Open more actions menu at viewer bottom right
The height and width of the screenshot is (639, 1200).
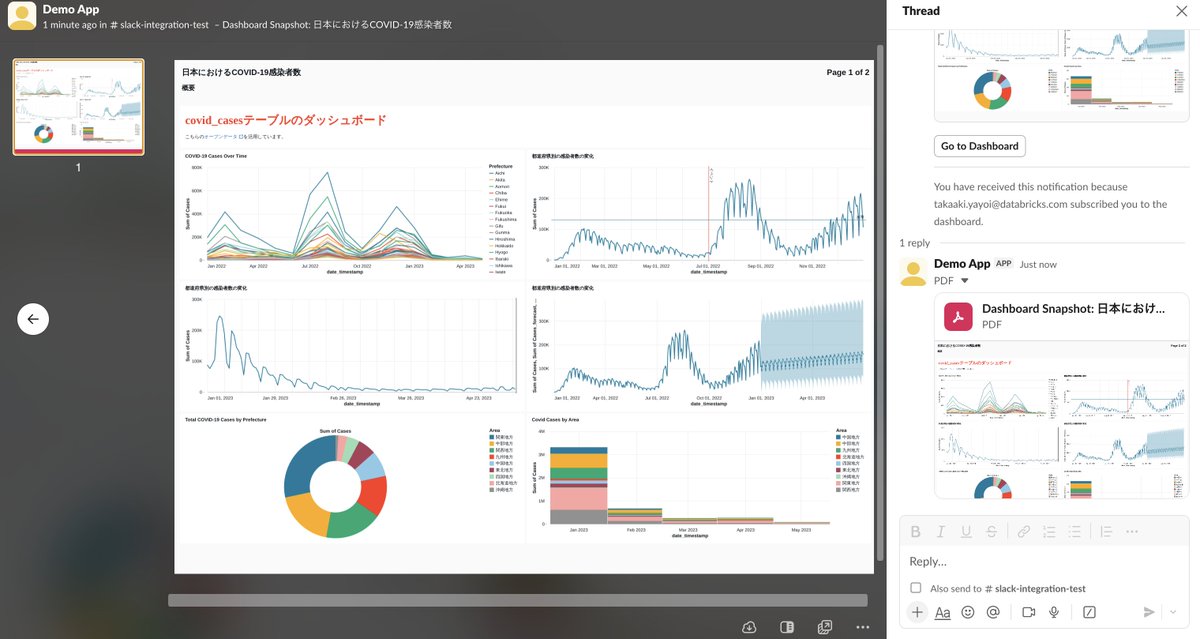(x=862, y=626)
